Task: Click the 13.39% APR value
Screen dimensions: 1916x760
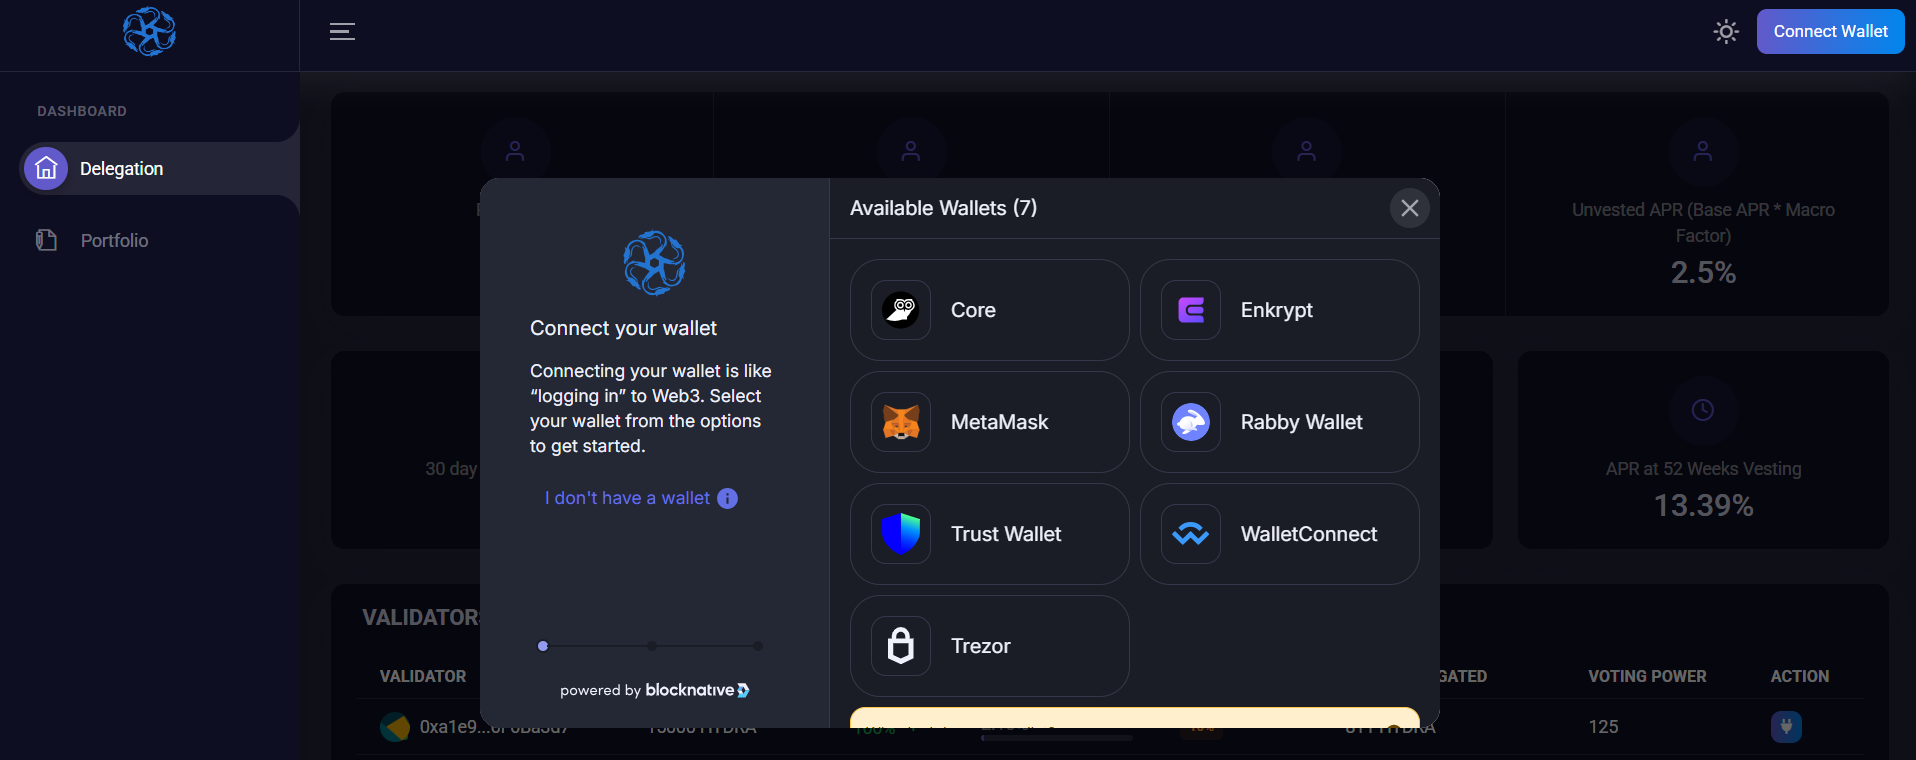Action: tap(1703, 506)
